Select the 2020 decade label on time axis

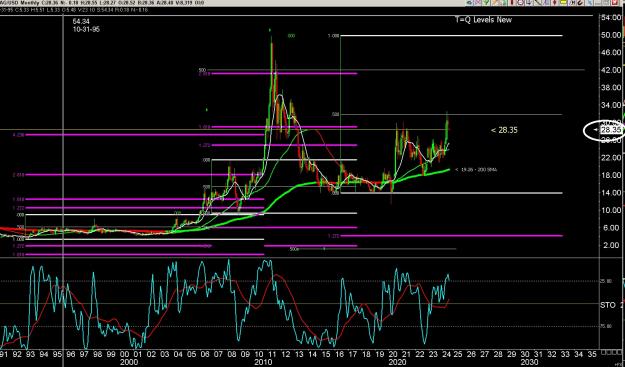pos(397,362)
